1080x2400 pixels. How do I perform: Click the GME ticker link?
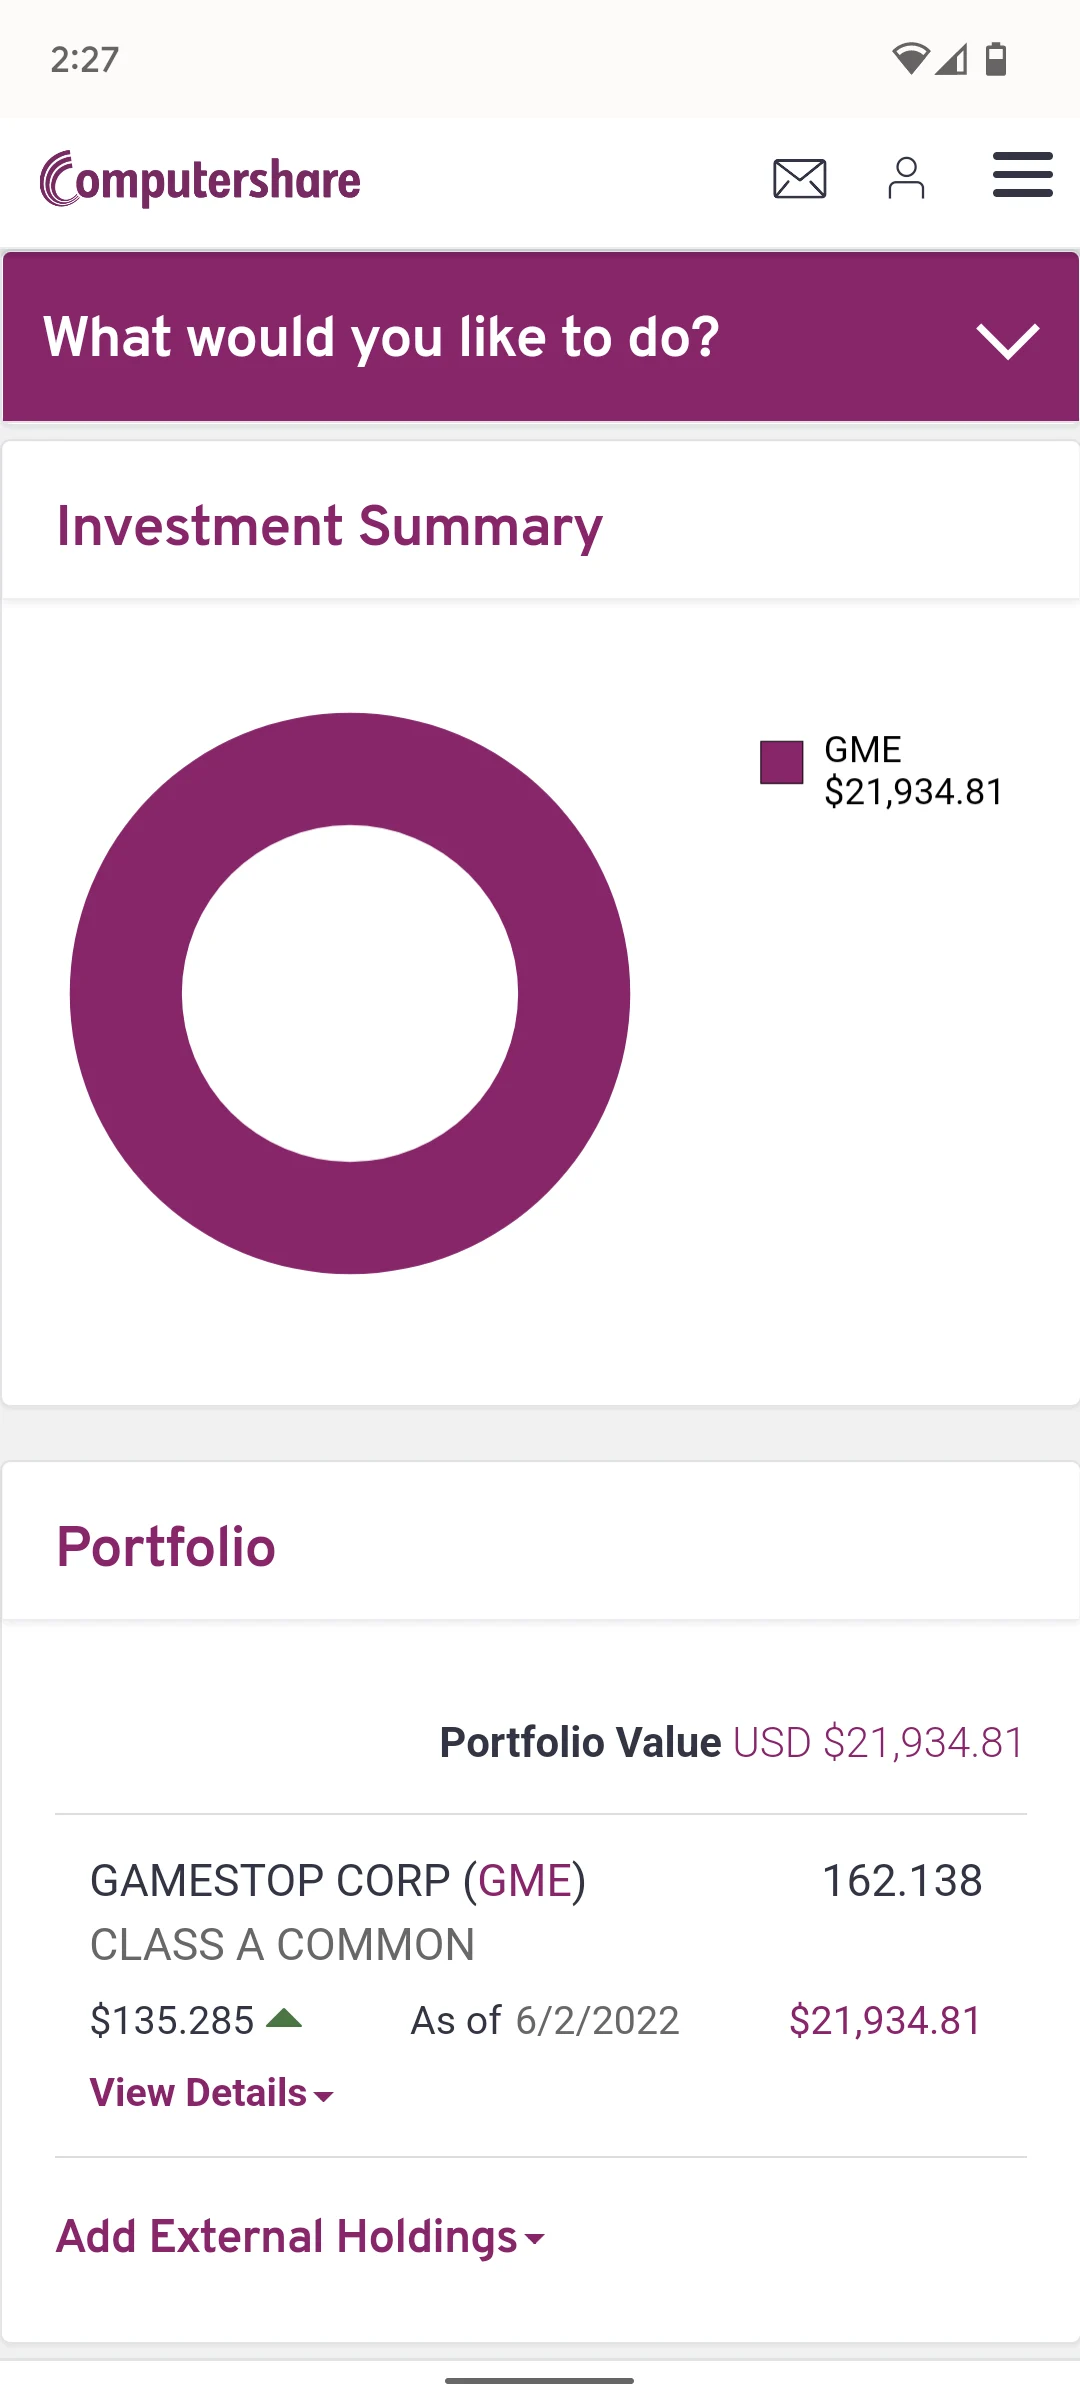525,1881
